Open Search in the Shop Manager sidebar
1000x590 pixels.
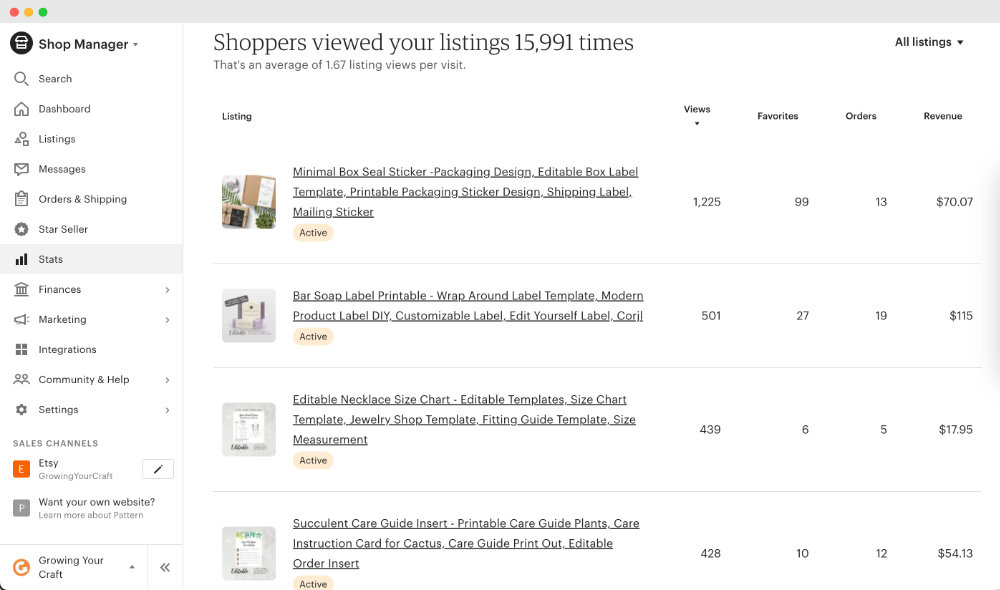click(59, 78)
